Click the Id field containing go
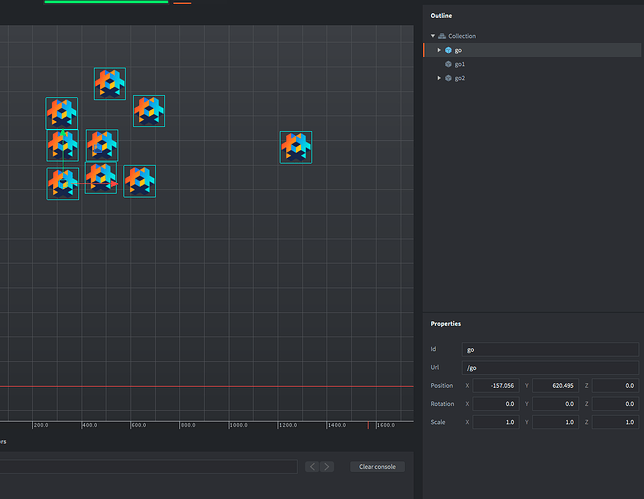The image size is (644, 499). (550, 350)
